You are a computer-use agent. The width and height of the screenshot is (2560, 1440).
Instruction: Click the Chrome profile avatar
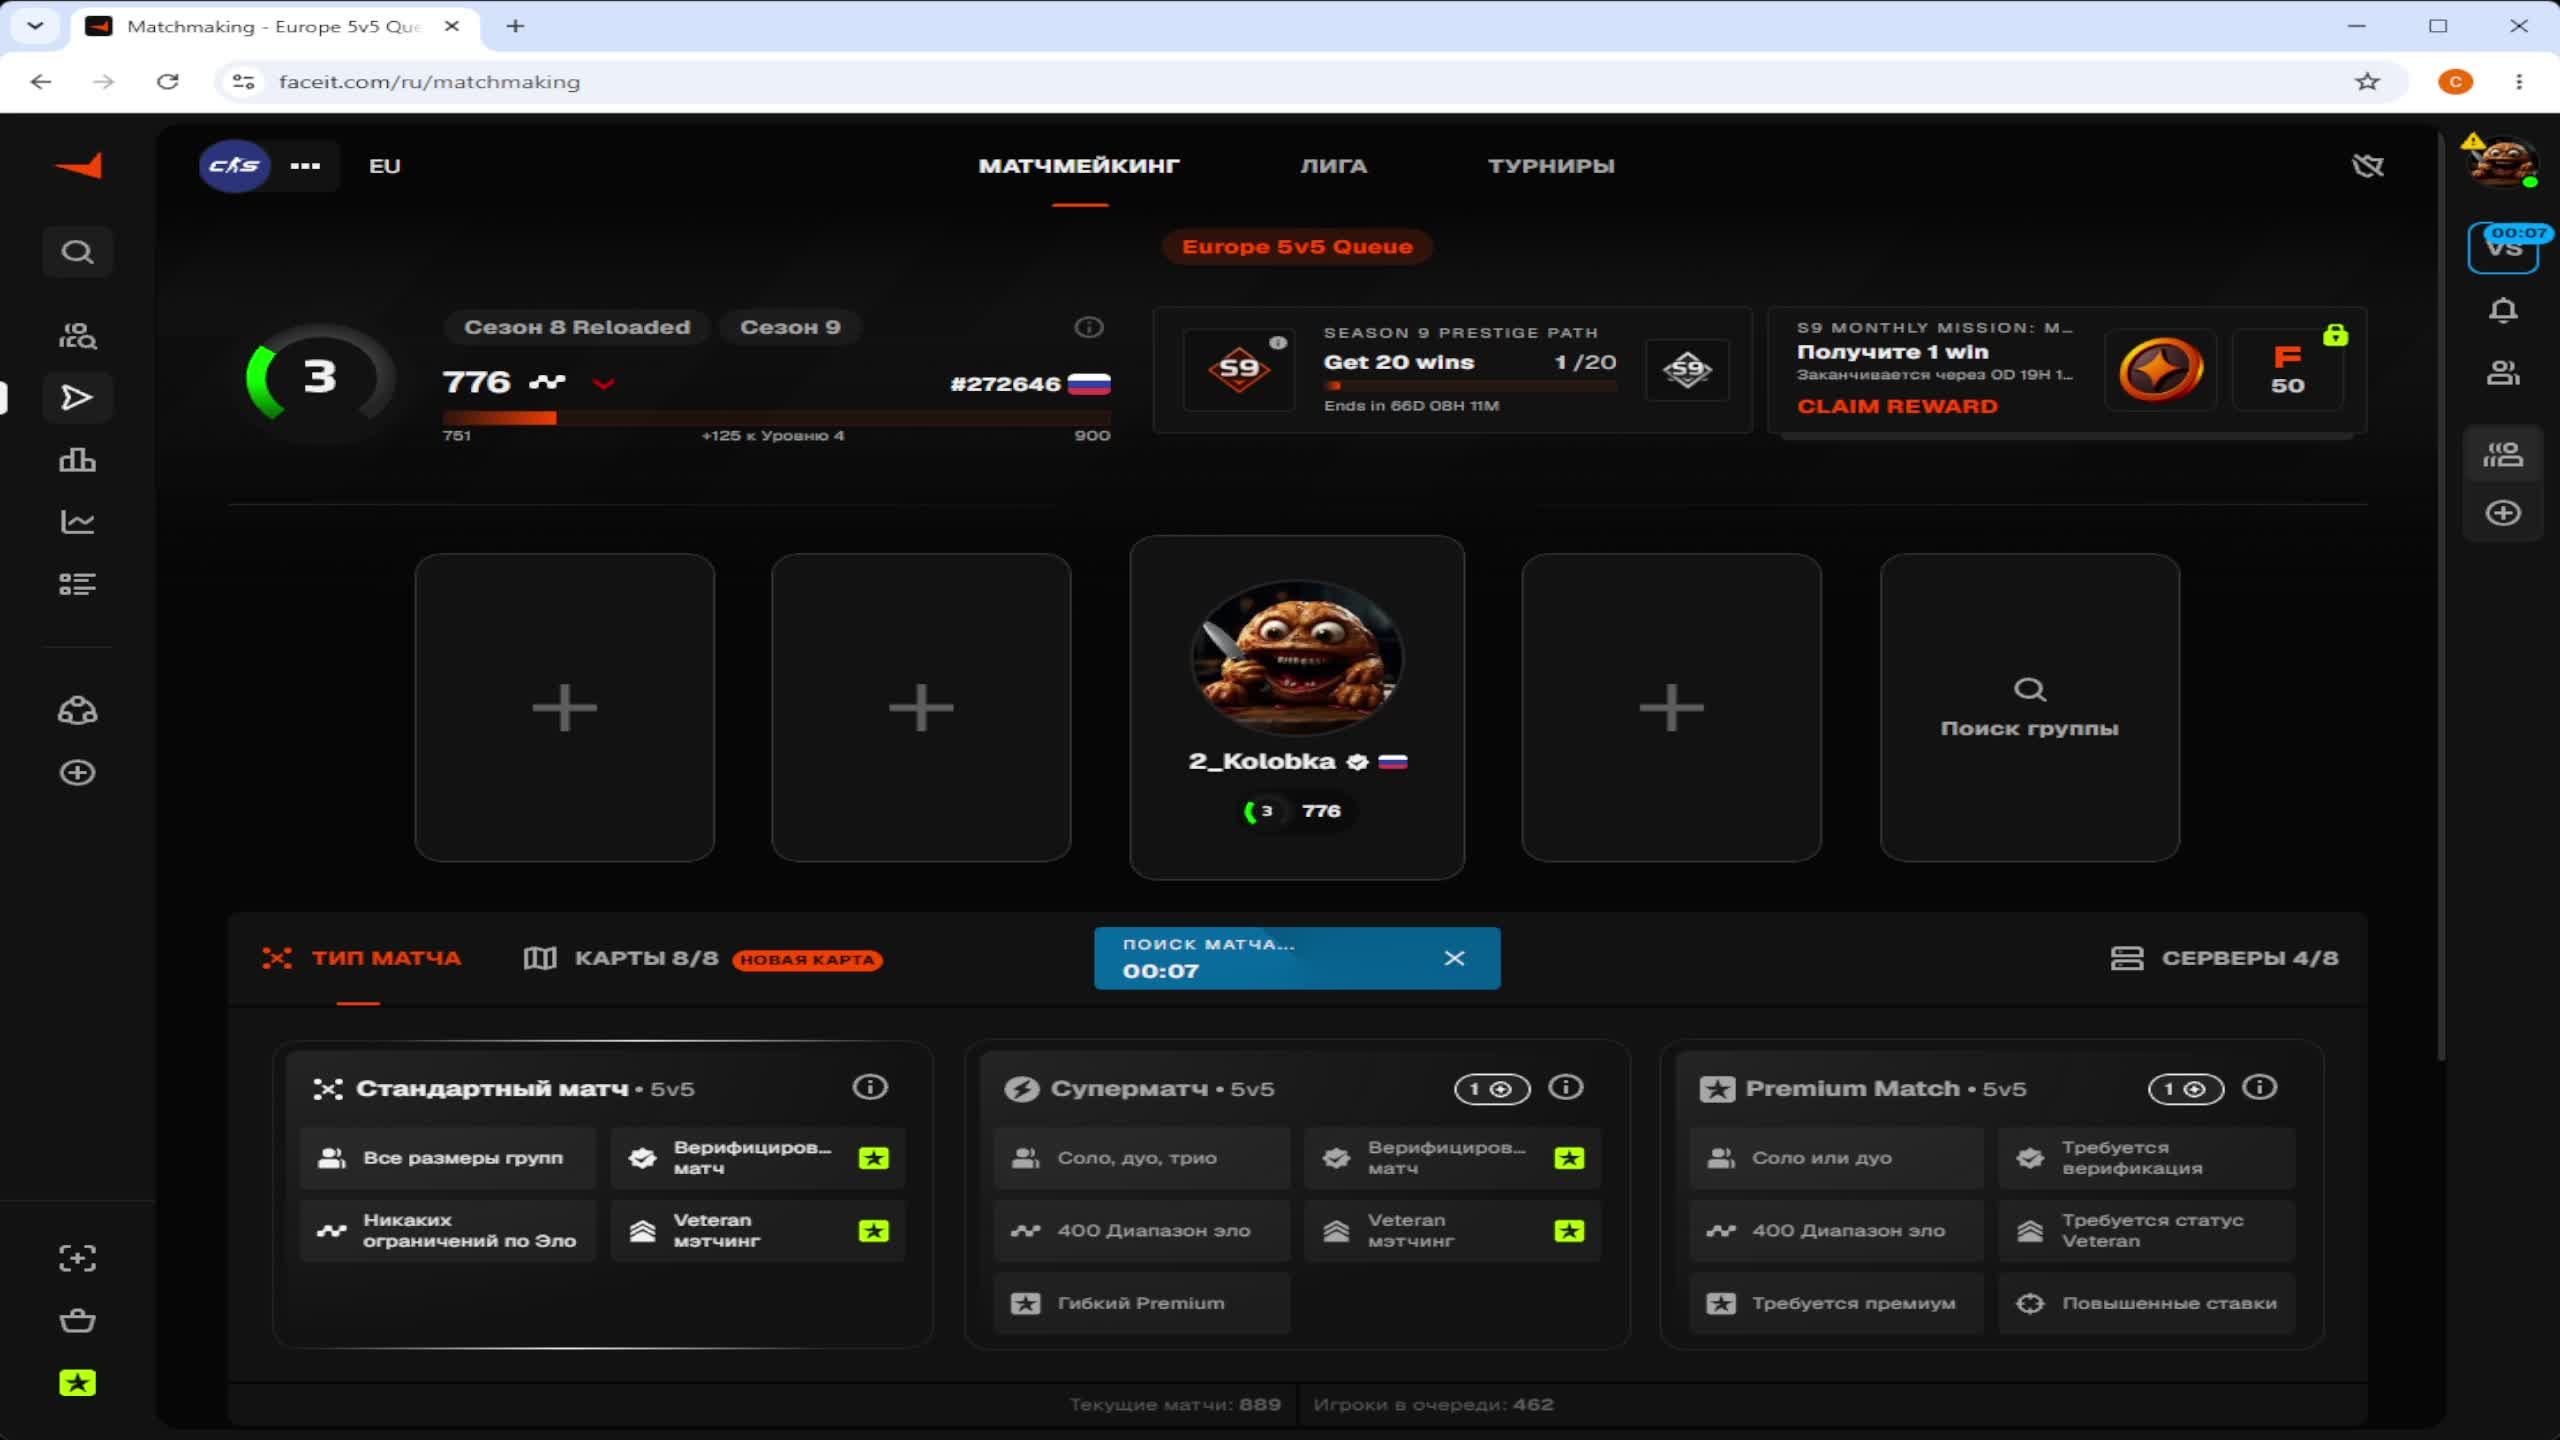pyautogui.click(x=2455, y=82)
